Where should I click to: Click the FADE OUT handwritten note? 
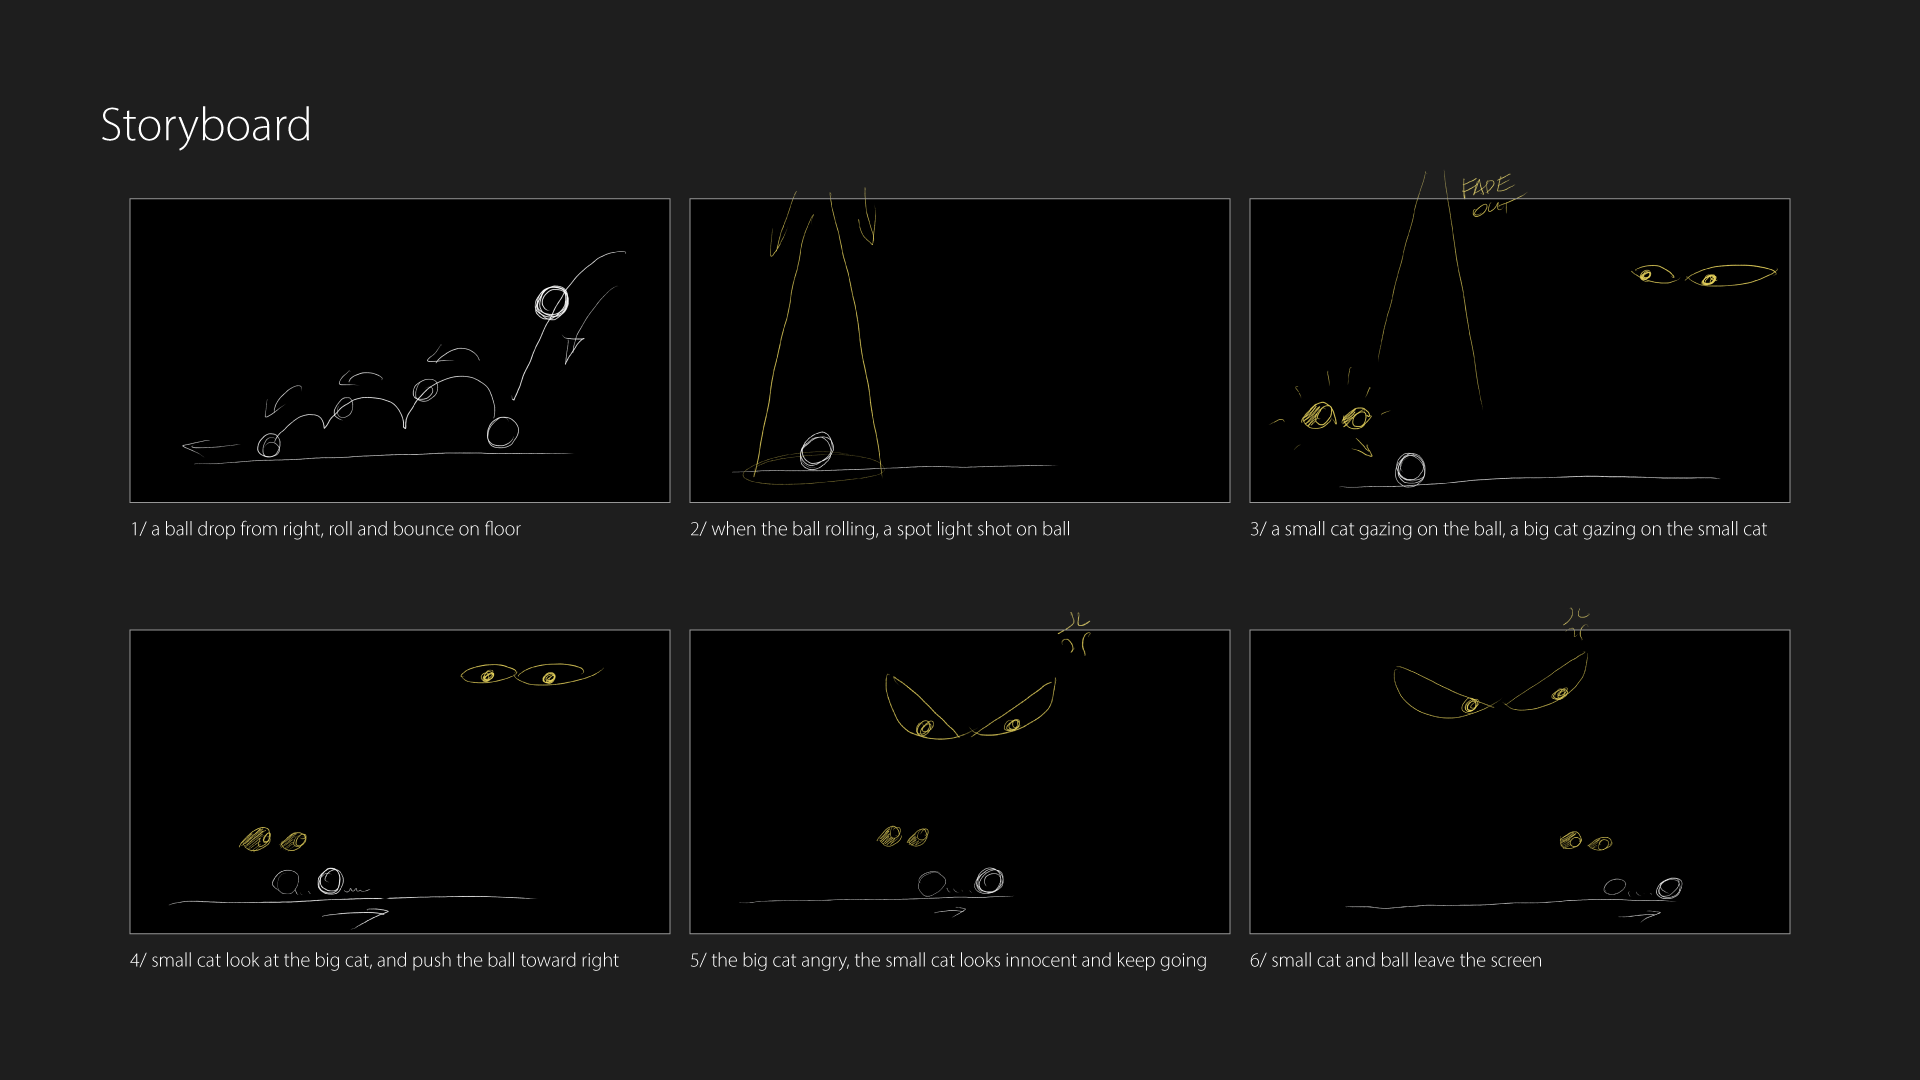coord(1492,195)
